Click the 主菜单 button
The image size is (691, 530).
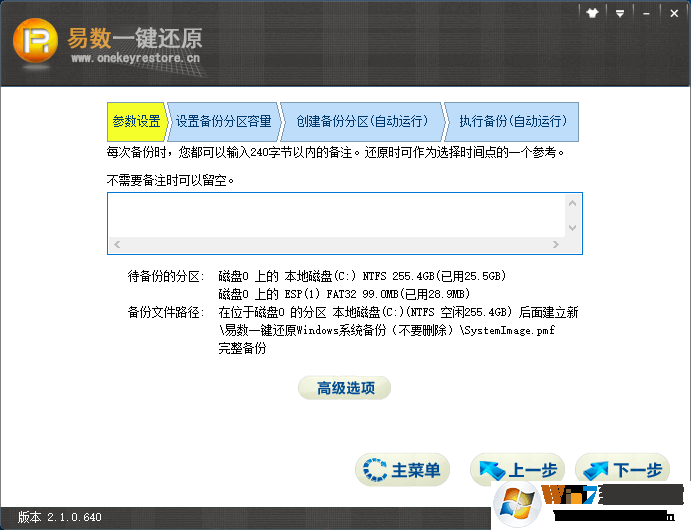(x=402, y=470)
